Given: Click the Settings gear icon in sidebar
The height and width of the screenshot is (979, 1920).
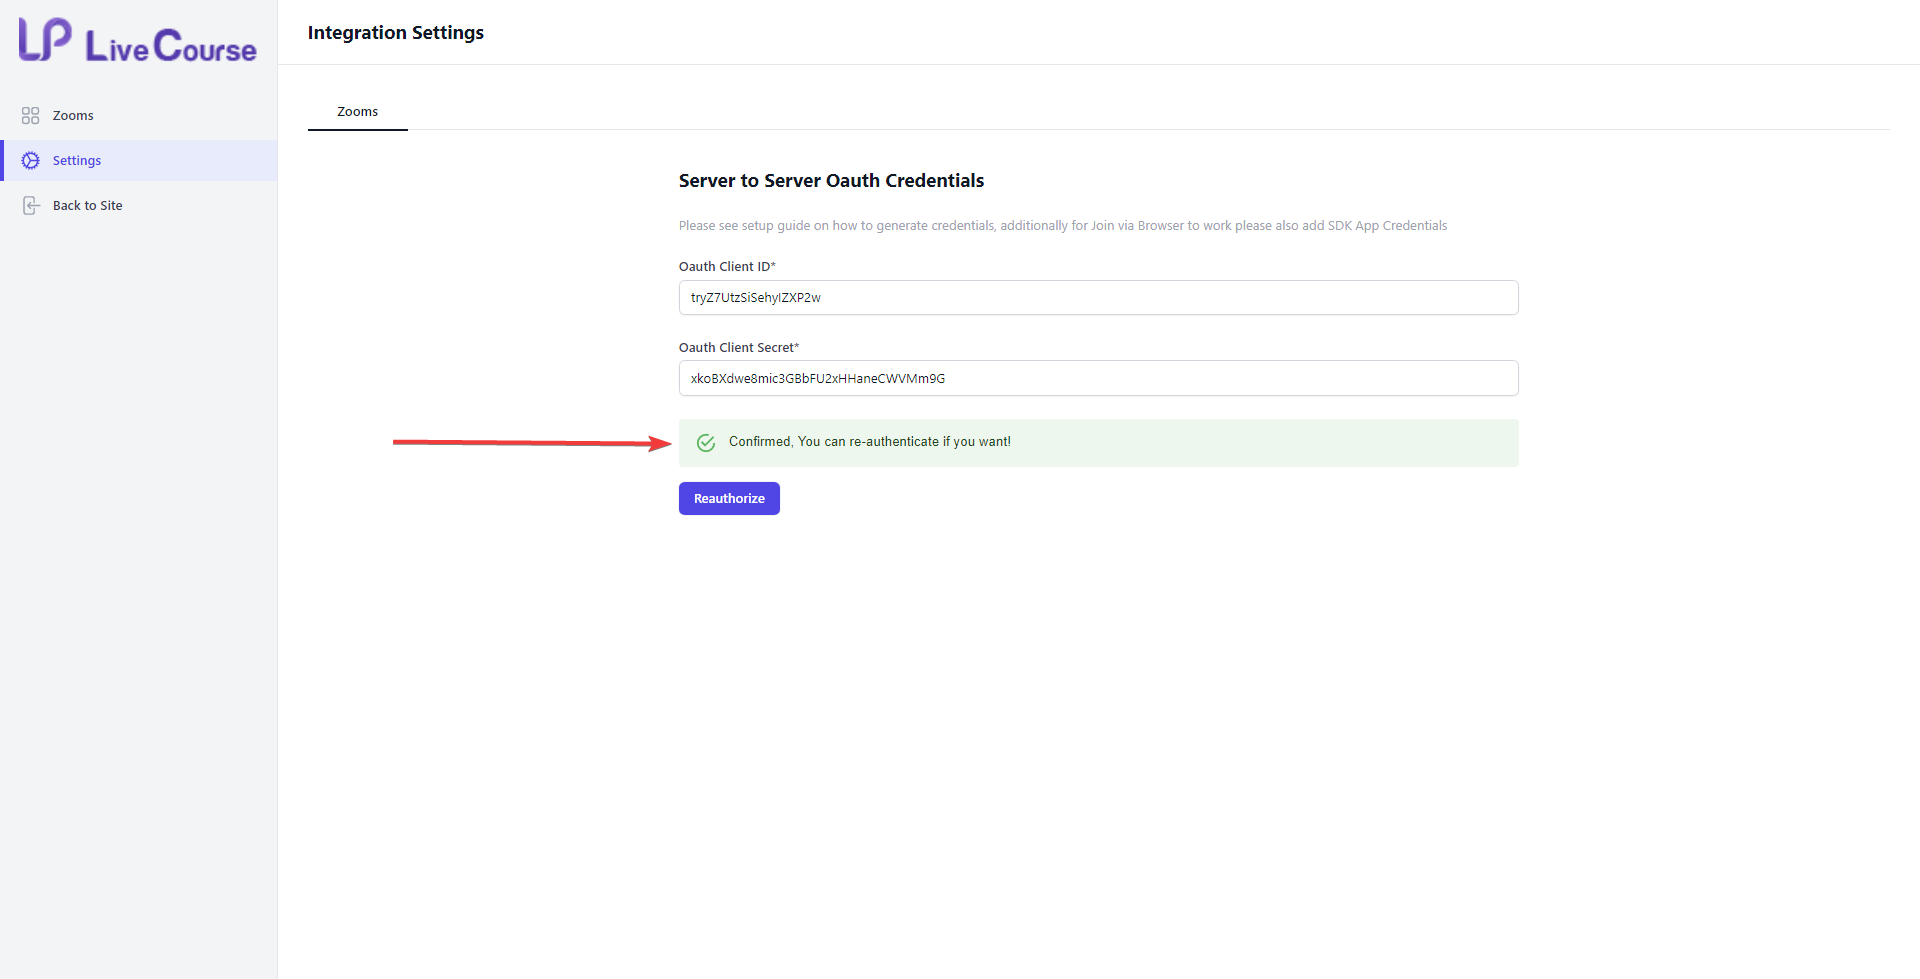Looking at the screenshot, I should point(31,161).
